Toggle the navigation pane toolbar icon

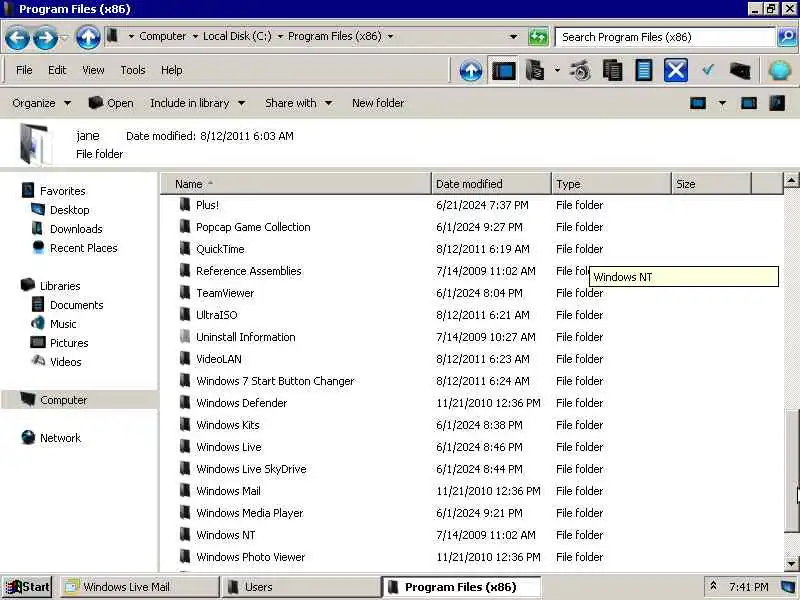504,70
